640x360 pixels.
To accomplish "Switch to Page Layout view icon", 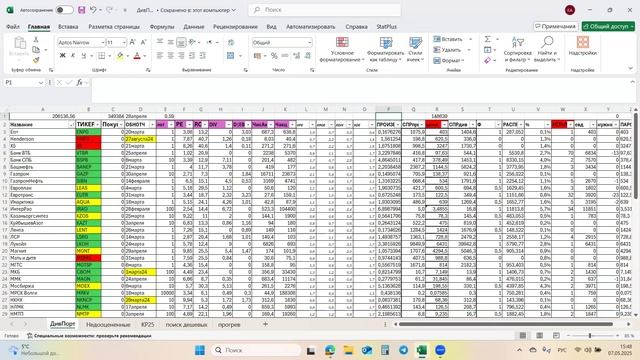I will point(540,336).
